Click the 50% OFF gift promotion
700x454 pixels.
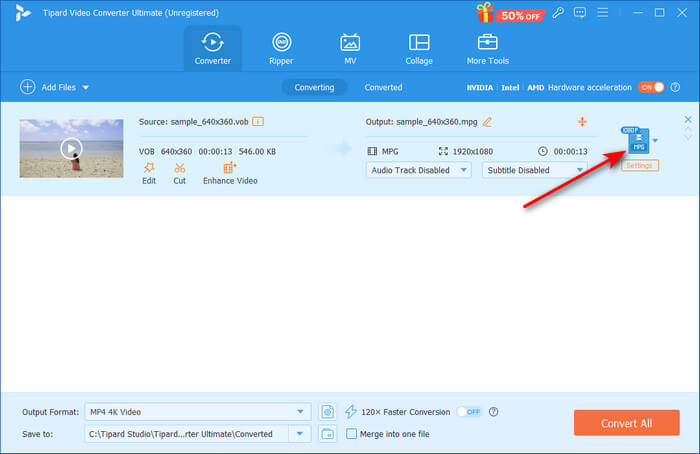click(x=511, y=13)
